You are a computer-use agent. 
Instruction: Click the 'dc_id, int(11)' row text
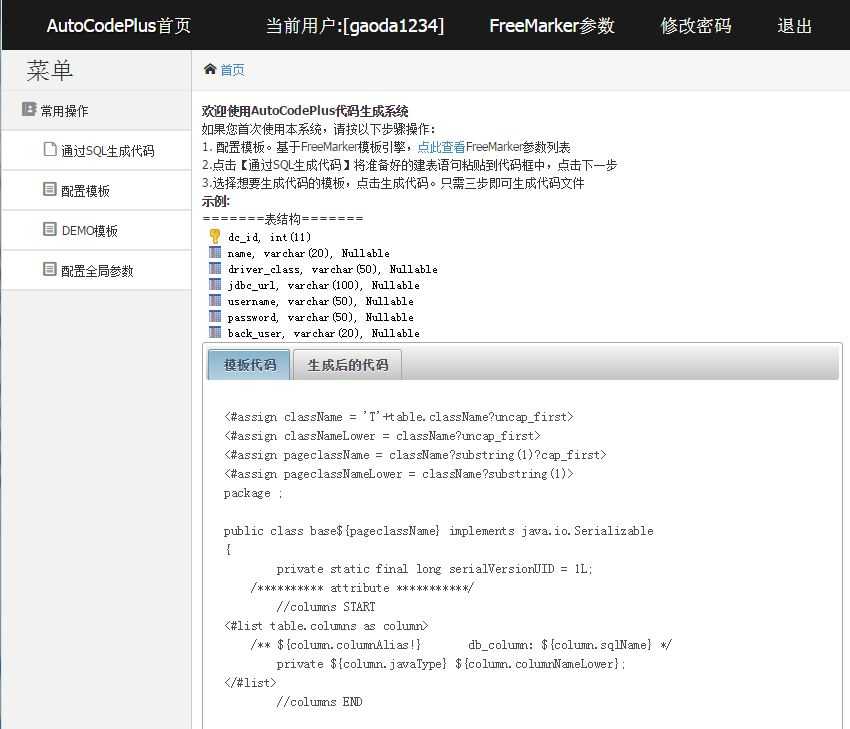(269, 237)
